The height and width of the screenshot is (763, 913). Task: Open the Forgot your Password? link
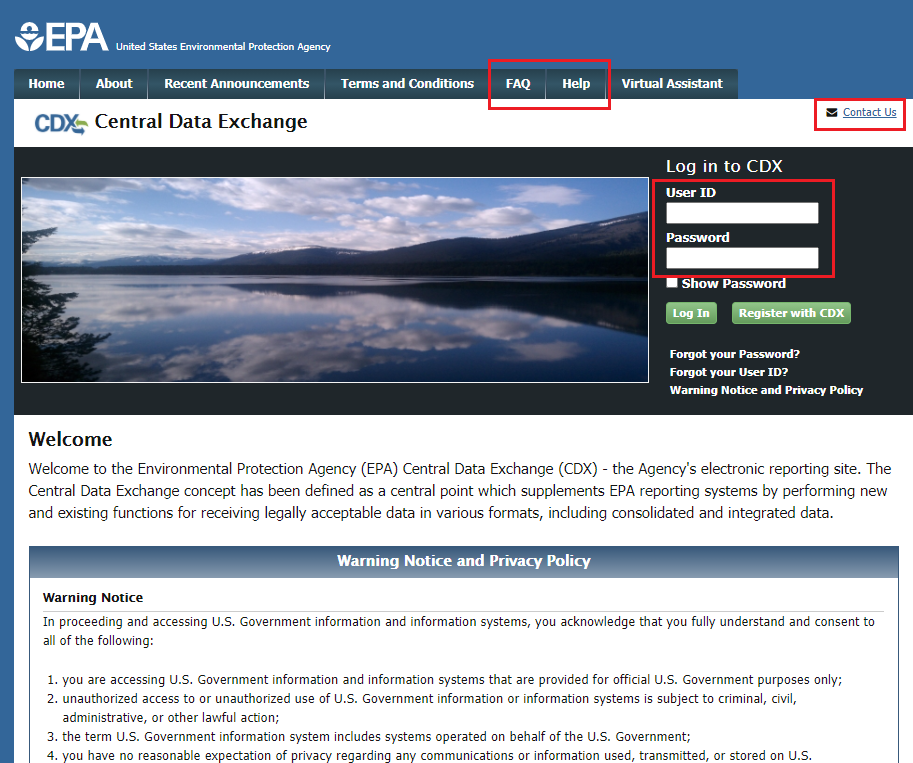pyautogui.click(x=734, y=354)
